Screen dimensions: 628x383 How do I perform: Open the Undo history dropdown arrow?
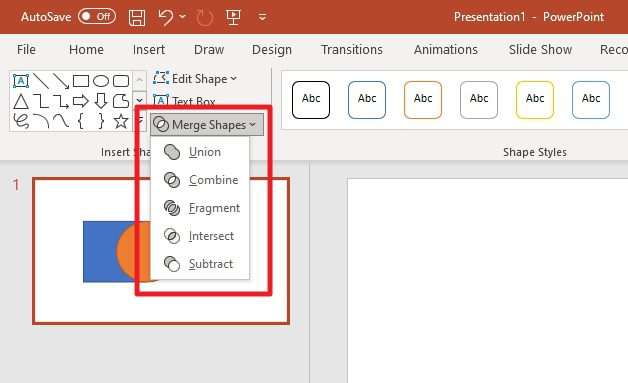(x=183, y=17)
